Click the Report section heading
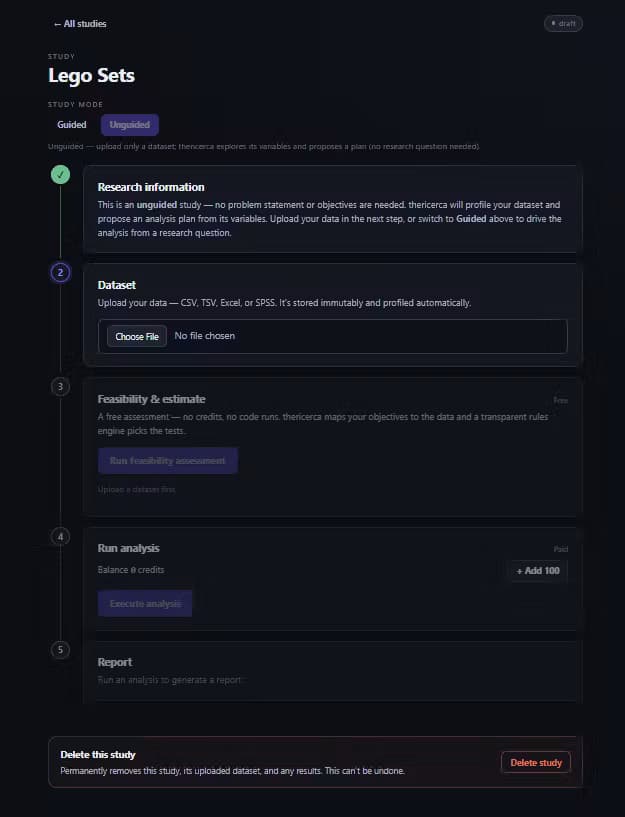The width and height of the screenshot is (625, 817). pyautogui.click(x=115, y=662)
